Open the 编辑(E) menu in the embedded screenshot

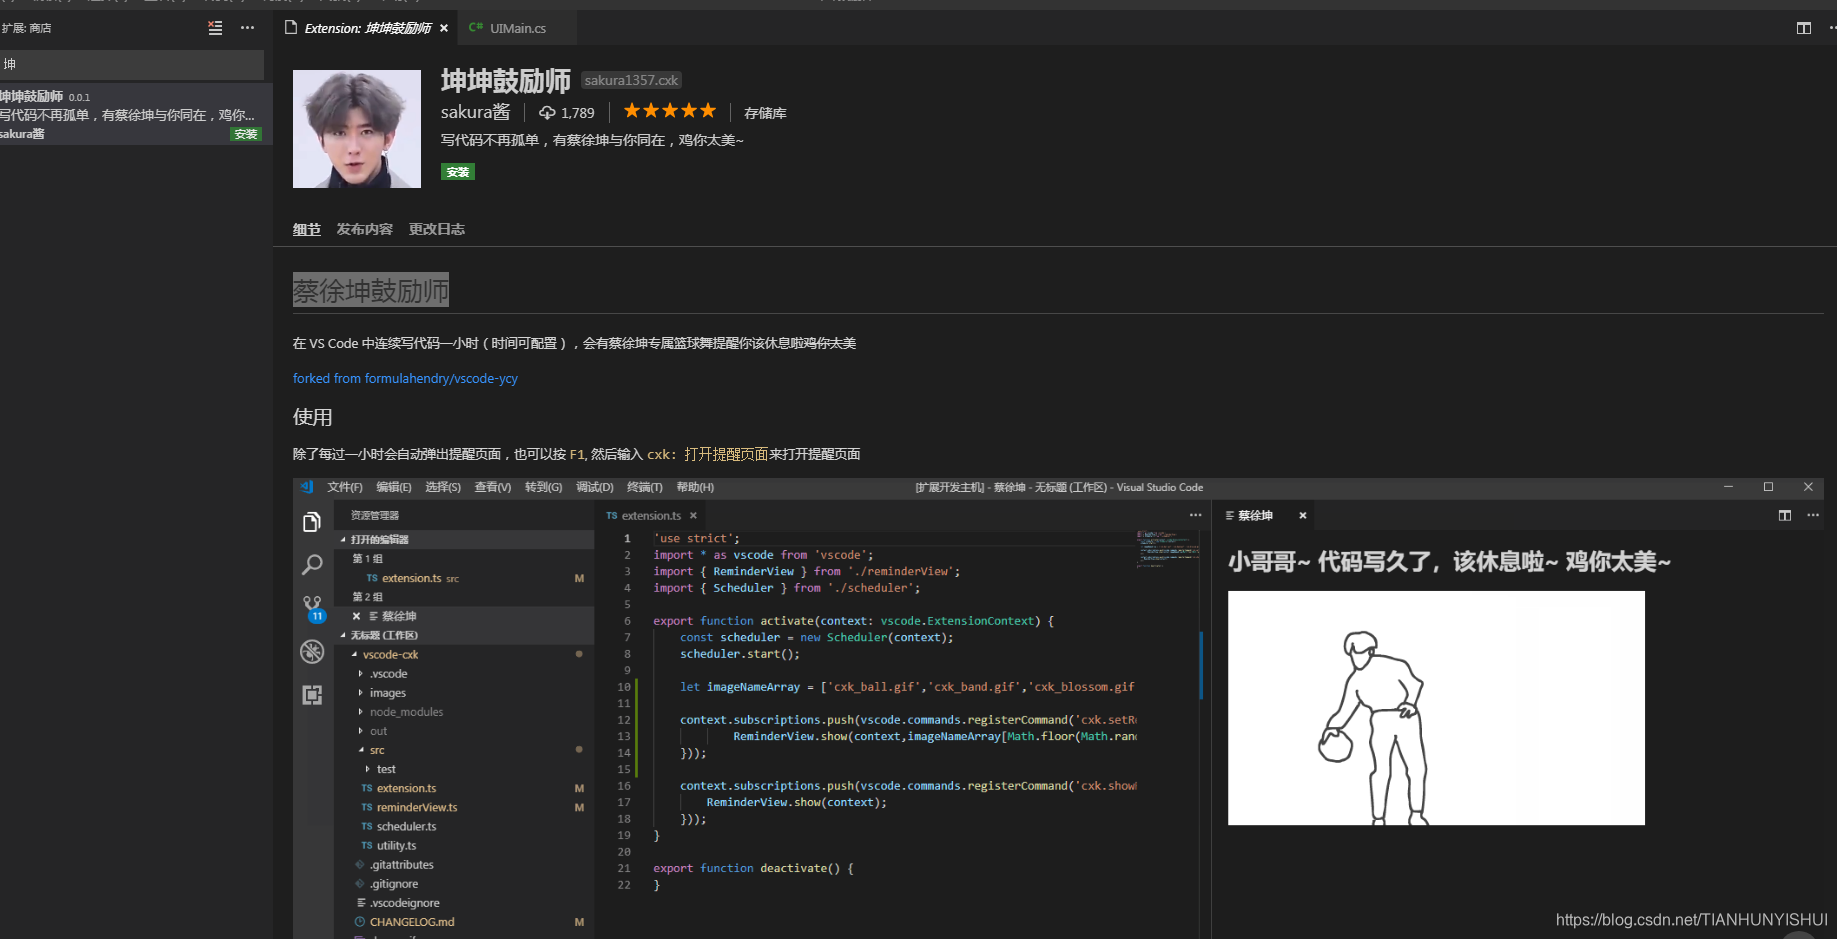tap(393, 487)
